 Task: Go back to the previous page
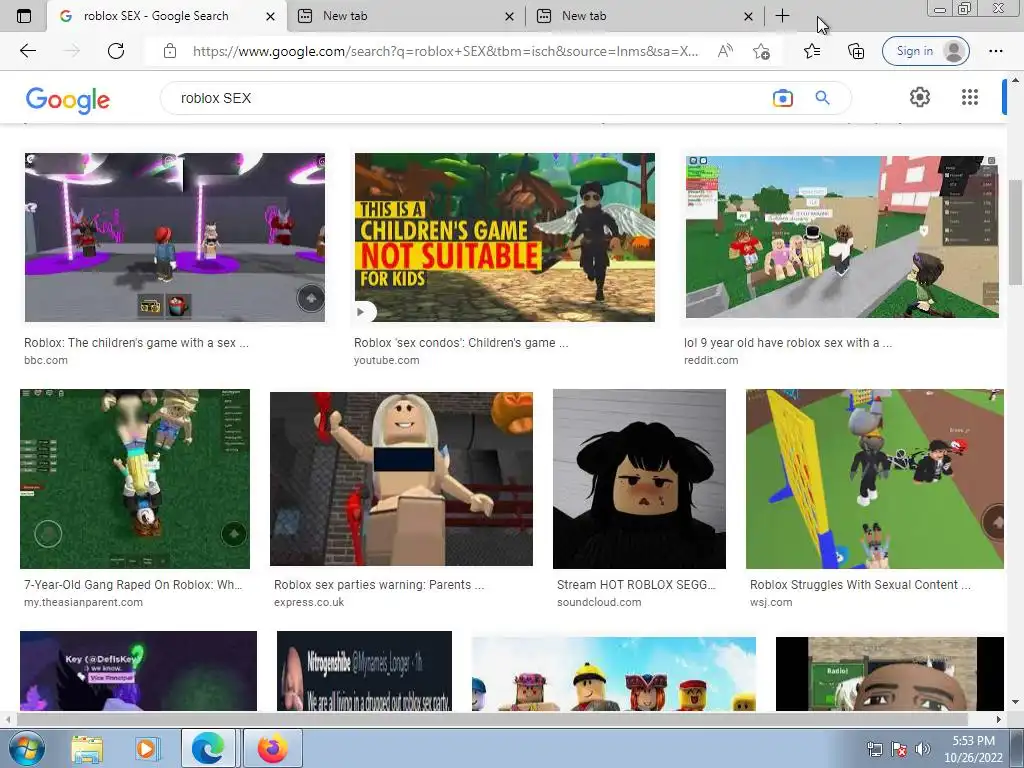[27, 51]
